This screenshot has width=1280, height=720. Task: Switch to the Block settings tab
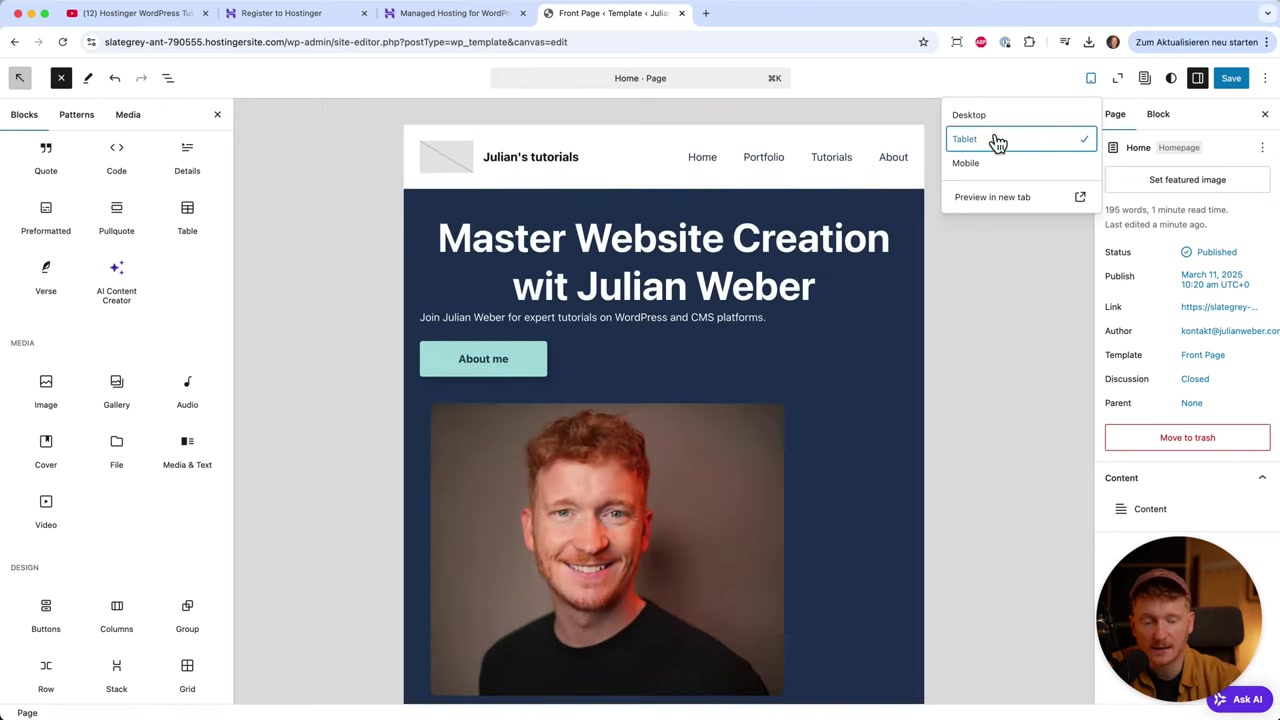pos(1158,114)
